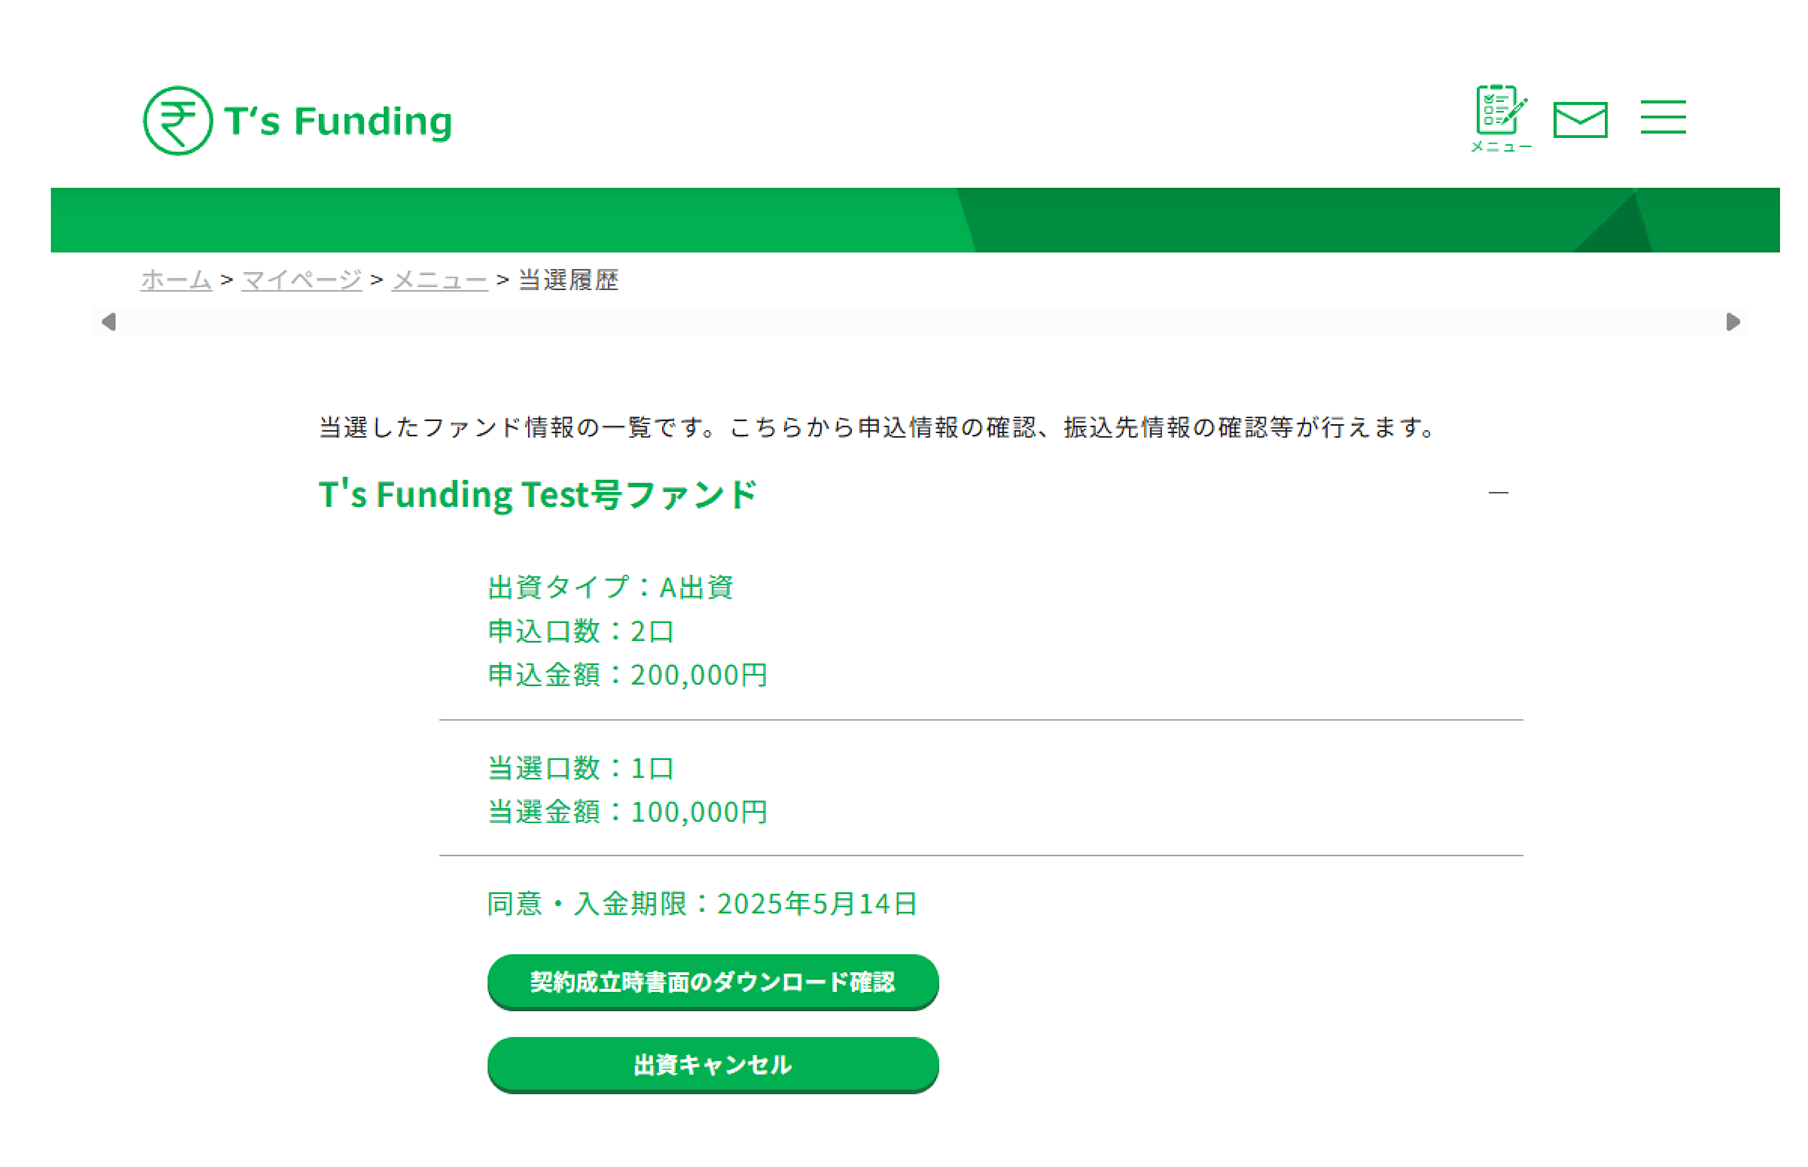Click the 出資タイプ:A出資 text
This screenshot has height=1167, width=1808.
coord(610,587)
